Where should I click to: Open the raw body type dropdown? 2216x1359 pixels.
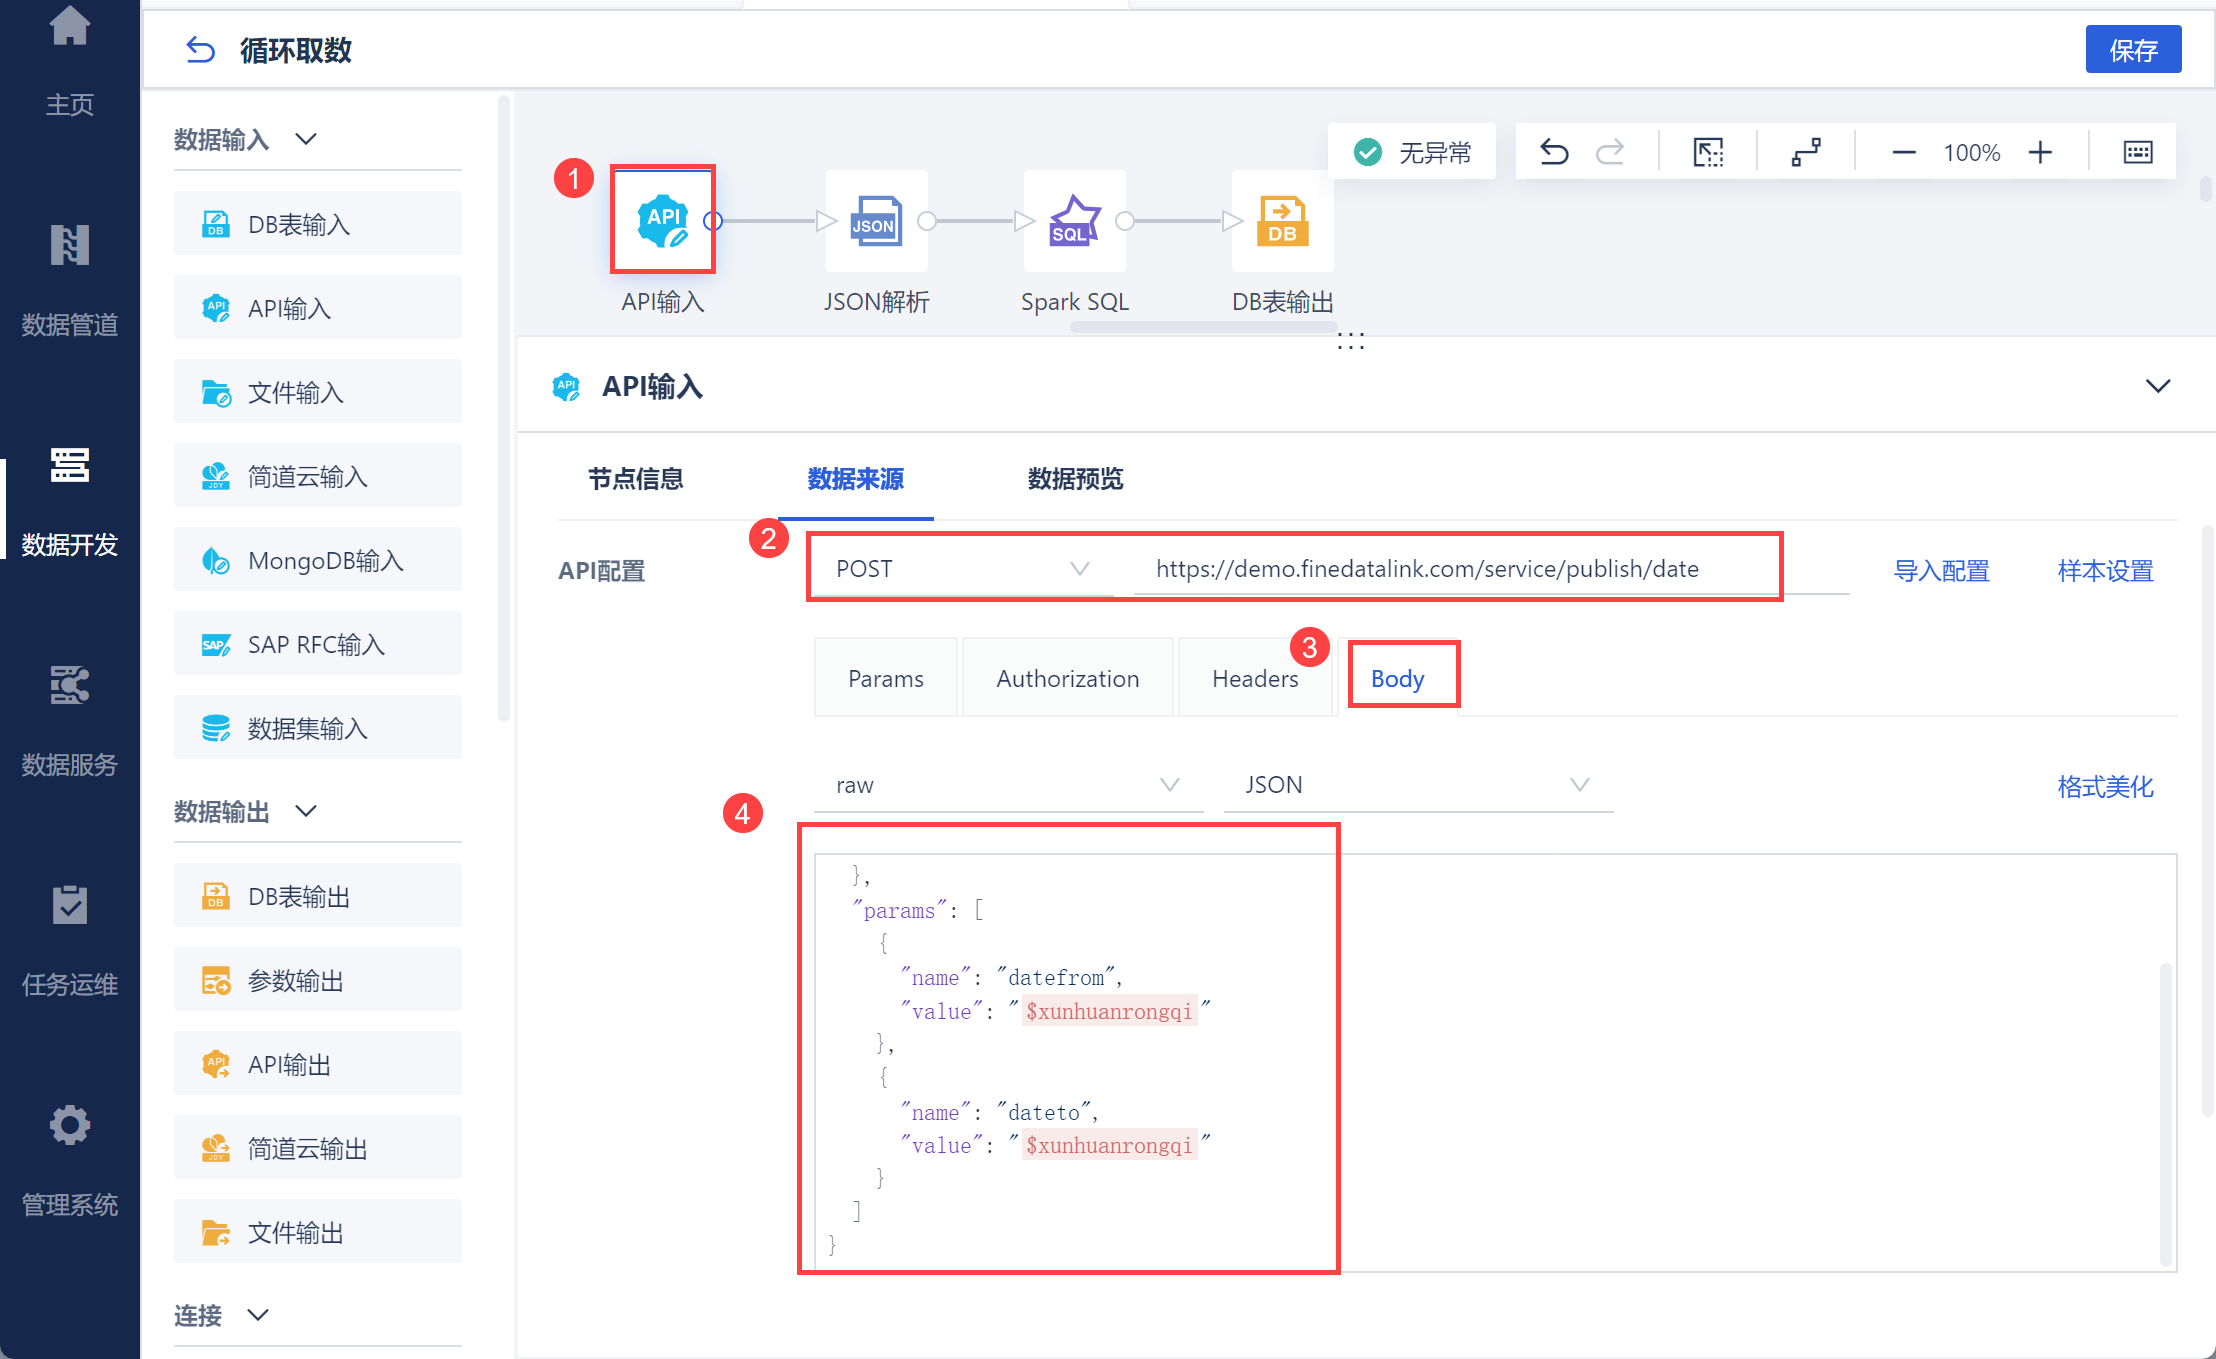click(x=1007, y=785)
